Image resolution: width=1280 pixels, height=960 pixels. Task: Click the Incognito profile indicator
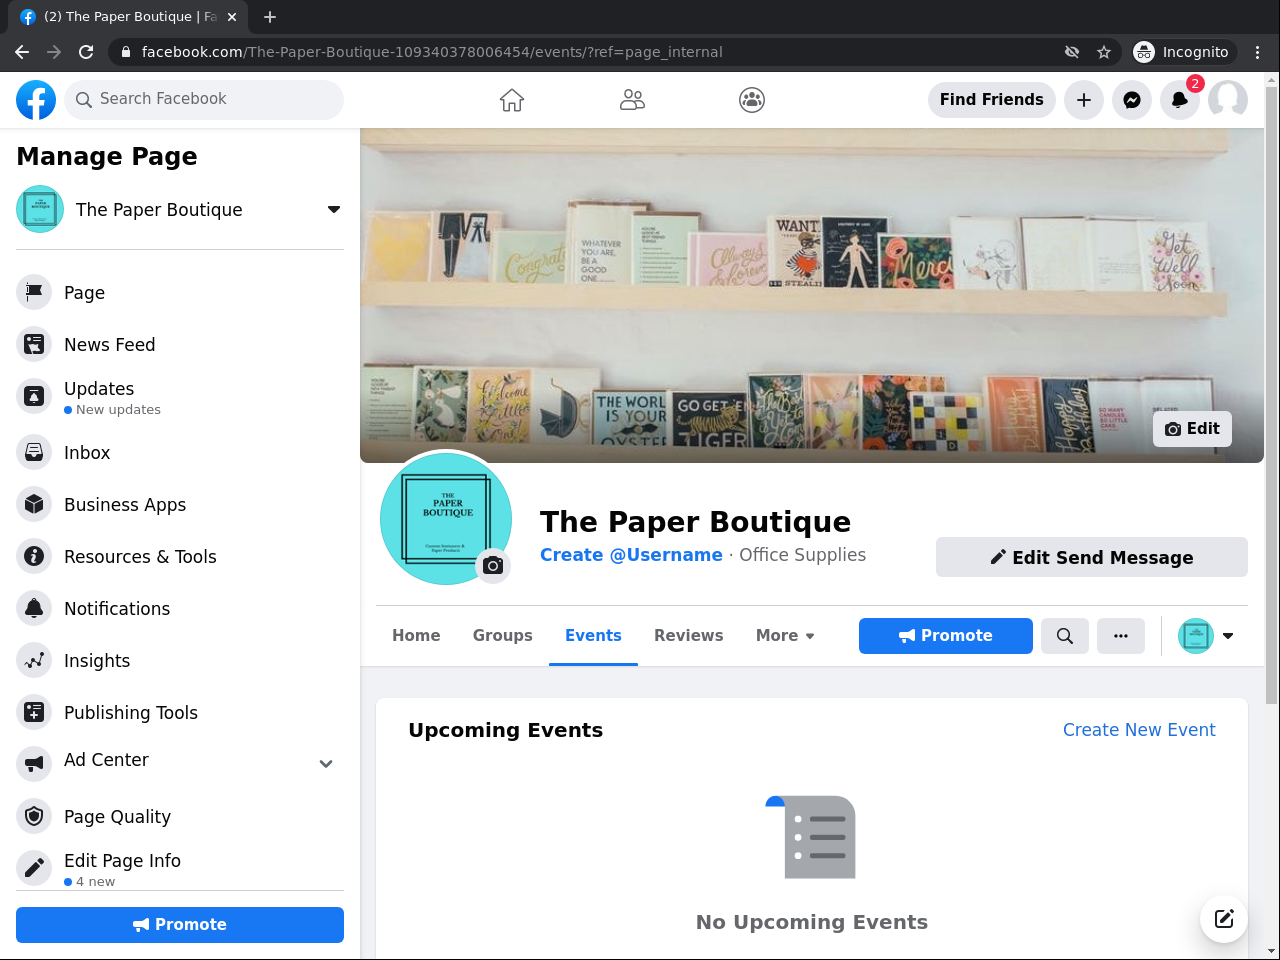tap(1182, 52)
